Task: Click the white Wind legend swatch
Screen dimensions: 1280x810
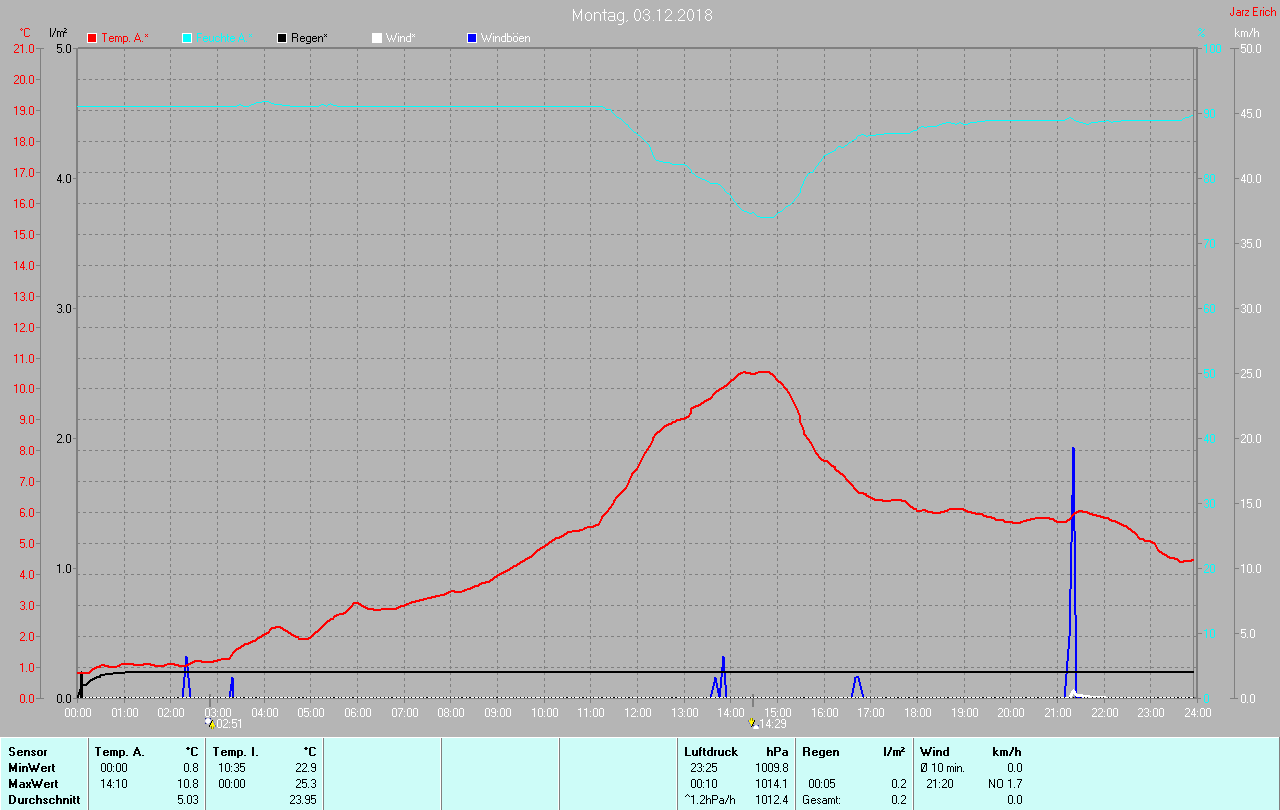Action: coord(376,38)
